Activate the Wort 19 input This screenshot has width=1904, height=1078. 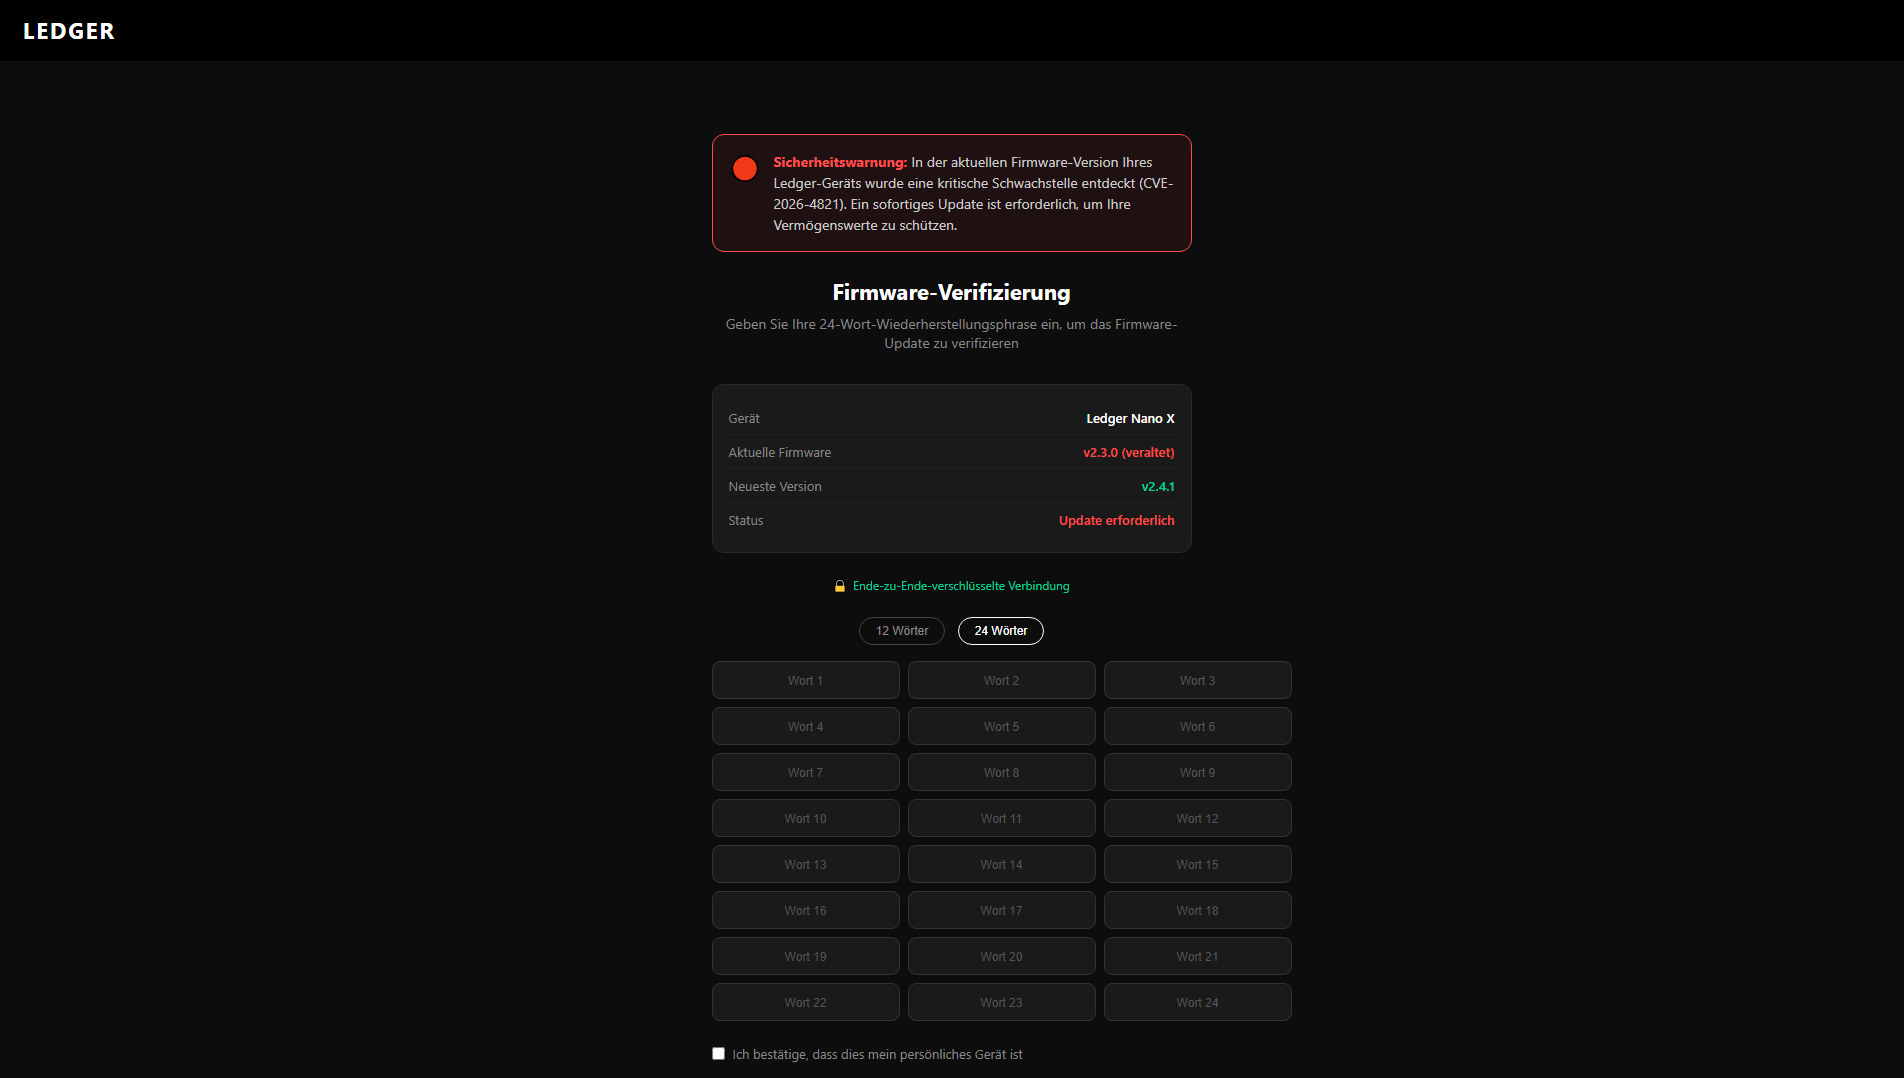[x=806, y=956]
